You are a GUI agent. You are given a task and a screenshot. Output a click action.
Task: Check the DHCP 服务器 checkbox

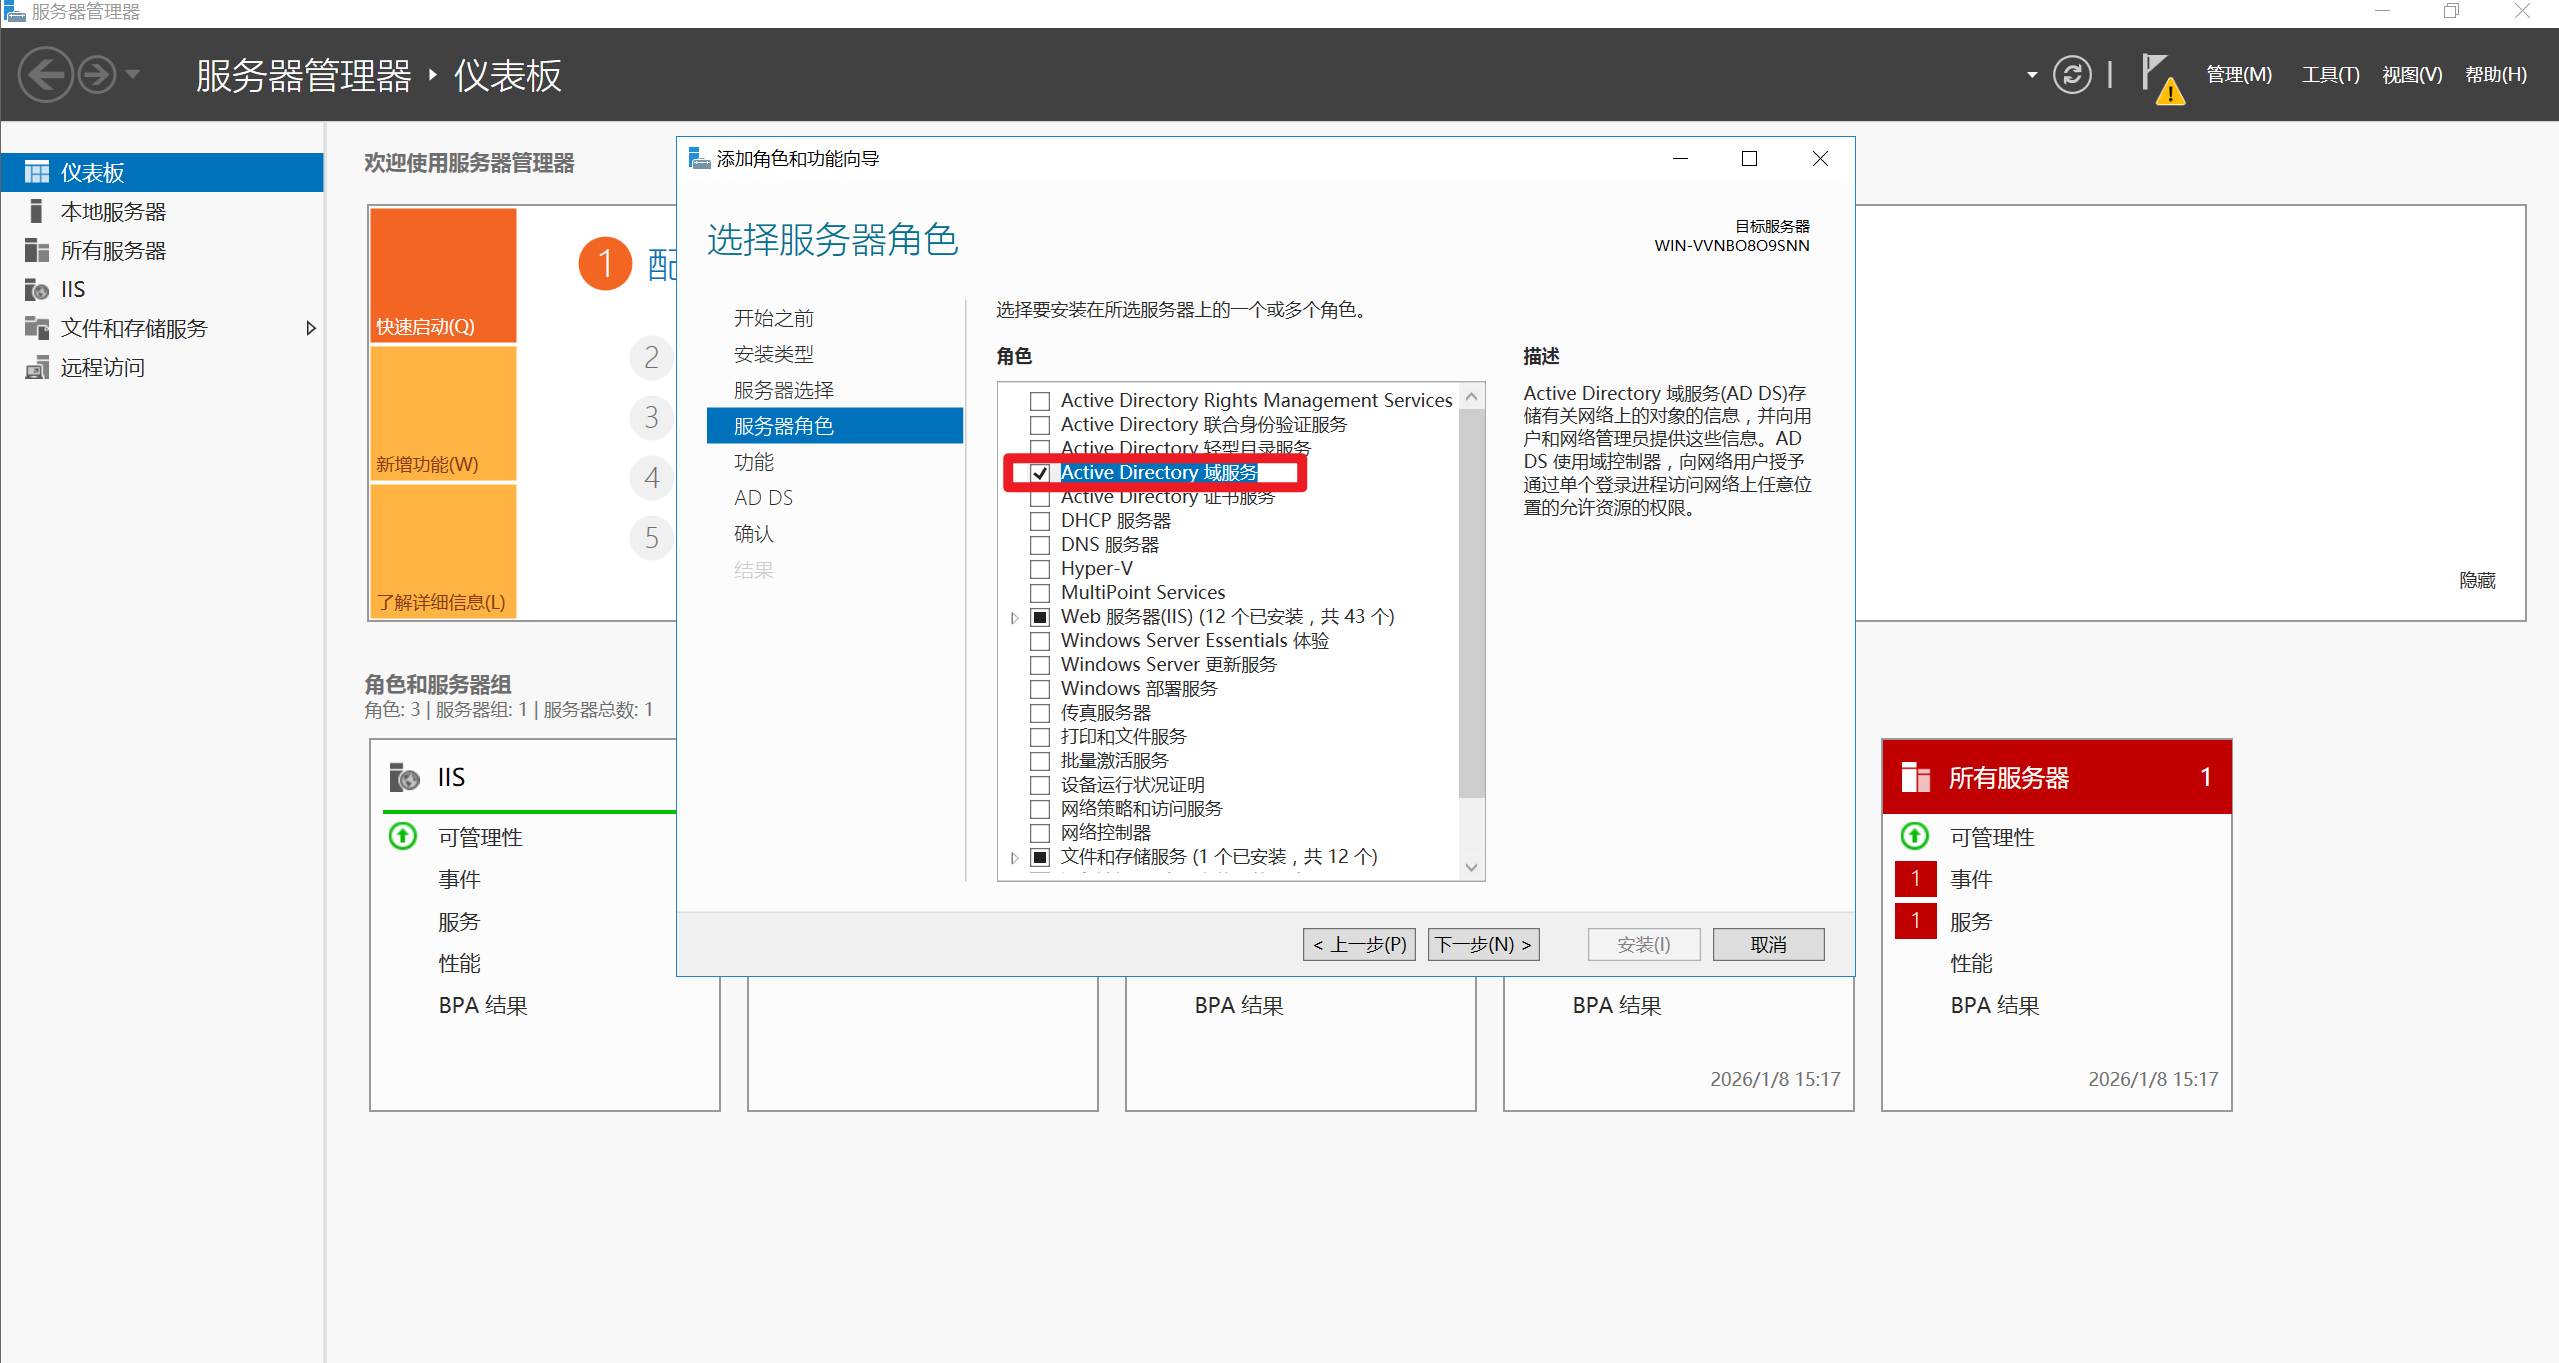point(1040,521)
